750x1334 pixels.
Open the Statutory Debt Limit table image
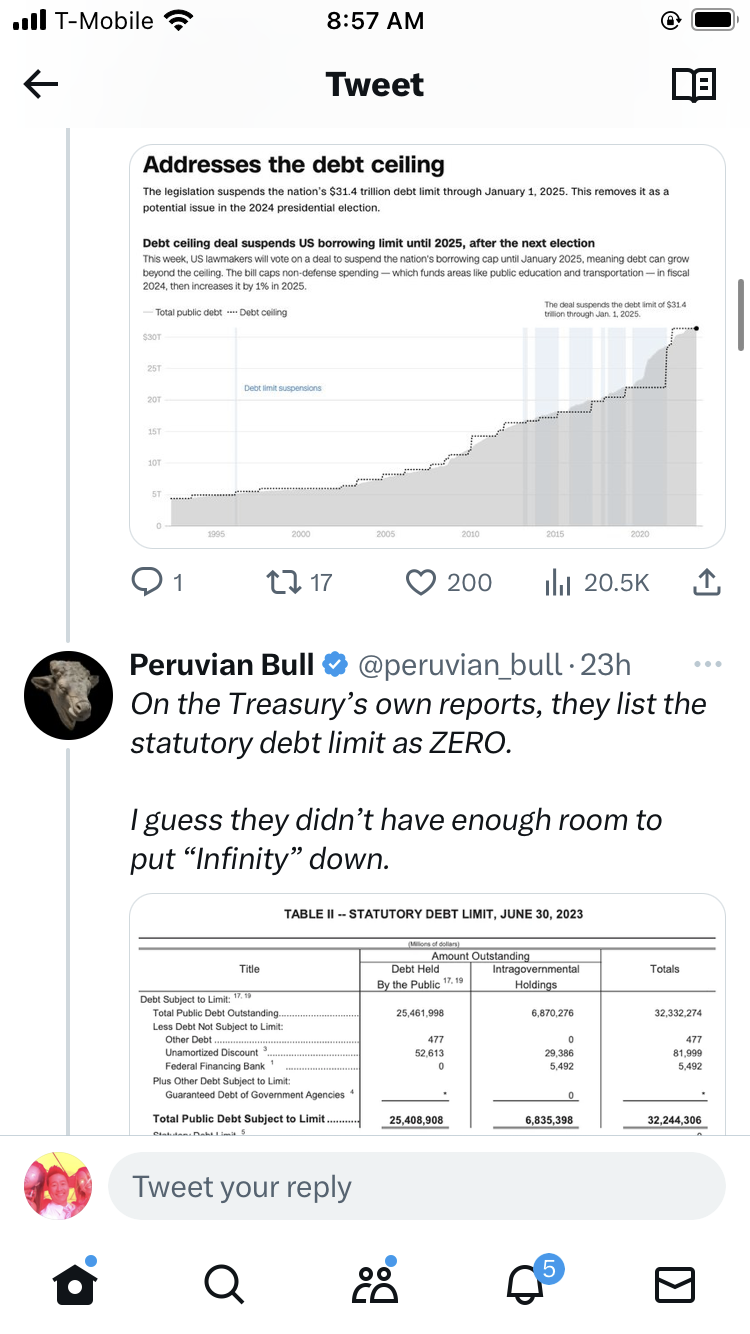pos(427,1014)
